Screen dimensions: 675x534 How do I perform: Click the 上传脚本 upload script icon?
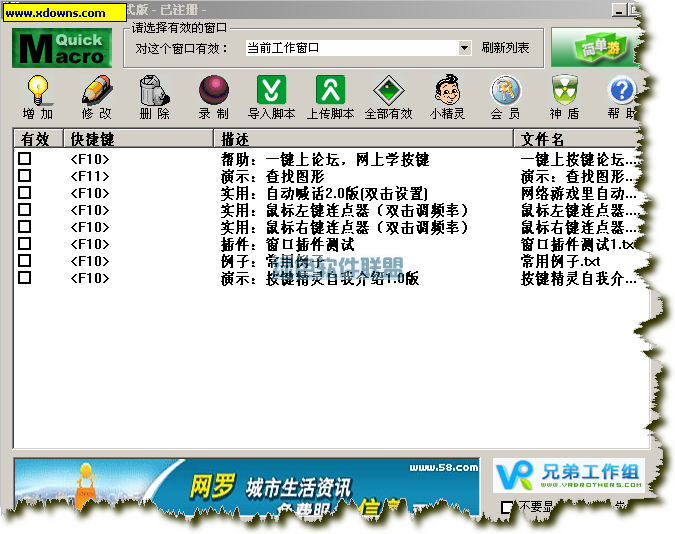click(330, 90)
